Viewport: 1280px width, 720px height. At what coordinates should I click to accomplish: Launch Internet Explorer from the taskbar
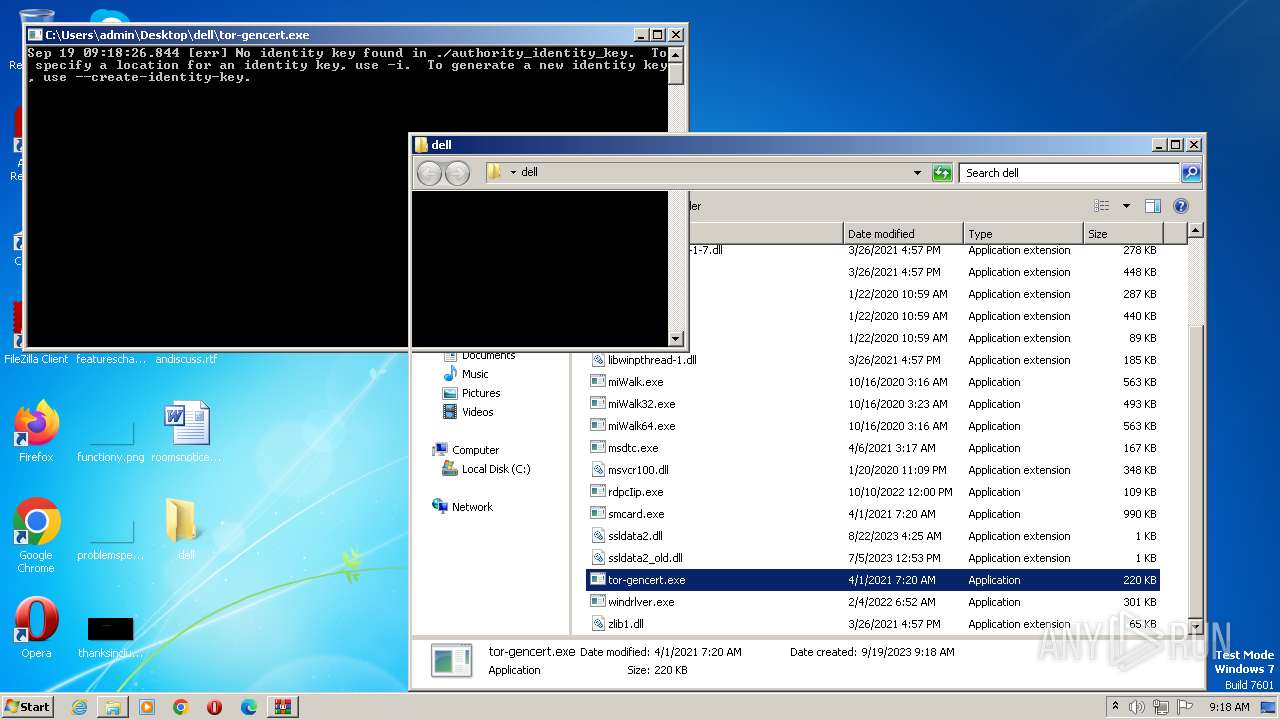pos(79,707)
